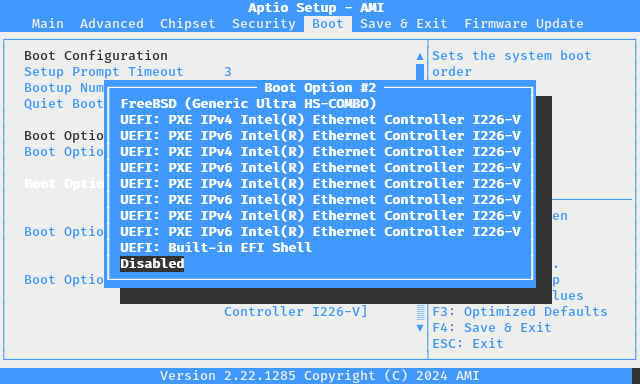This screenshot has height=384, width=640.
Task: Click the F3: Optimized Defaults hint
Action: (x=520, y=312)
